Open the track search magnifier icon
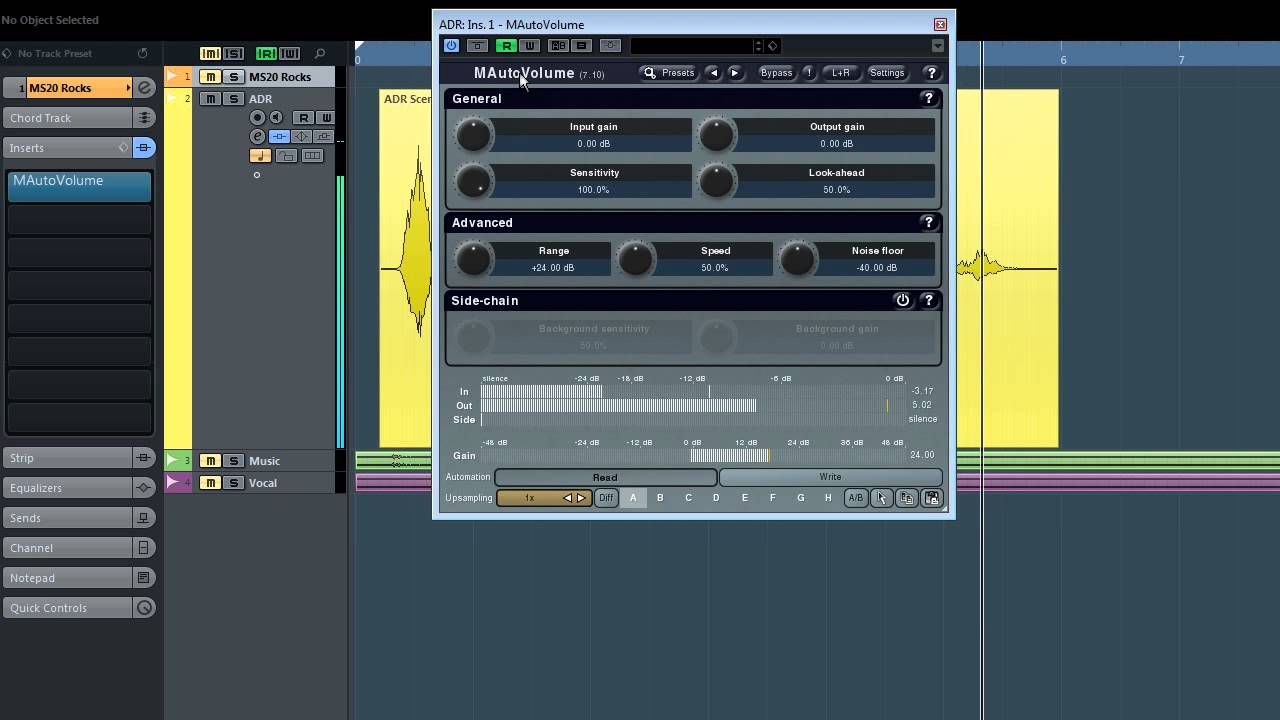The width and height of the screenshot is (1280, 720). (x=320, y=54)
